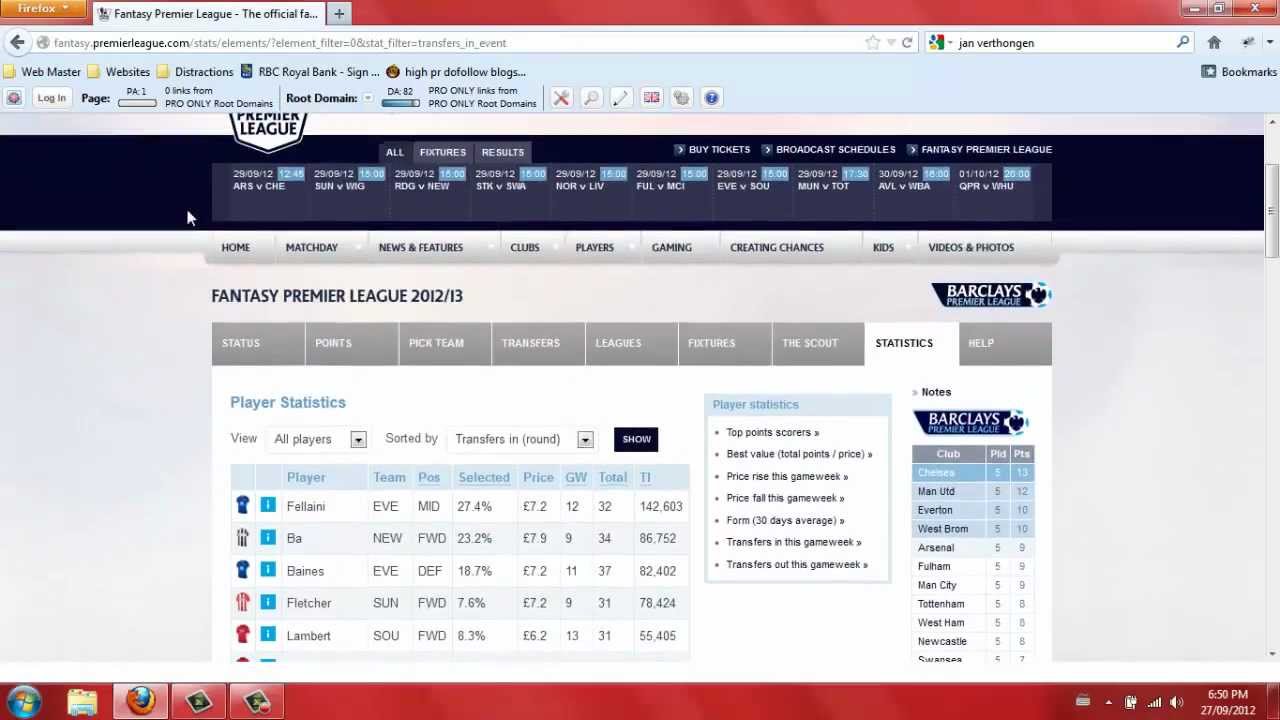This screenshot has width=1280, height=720.
Task: Open RBC Royal Bank bookmark
Action: pos(310,72)
